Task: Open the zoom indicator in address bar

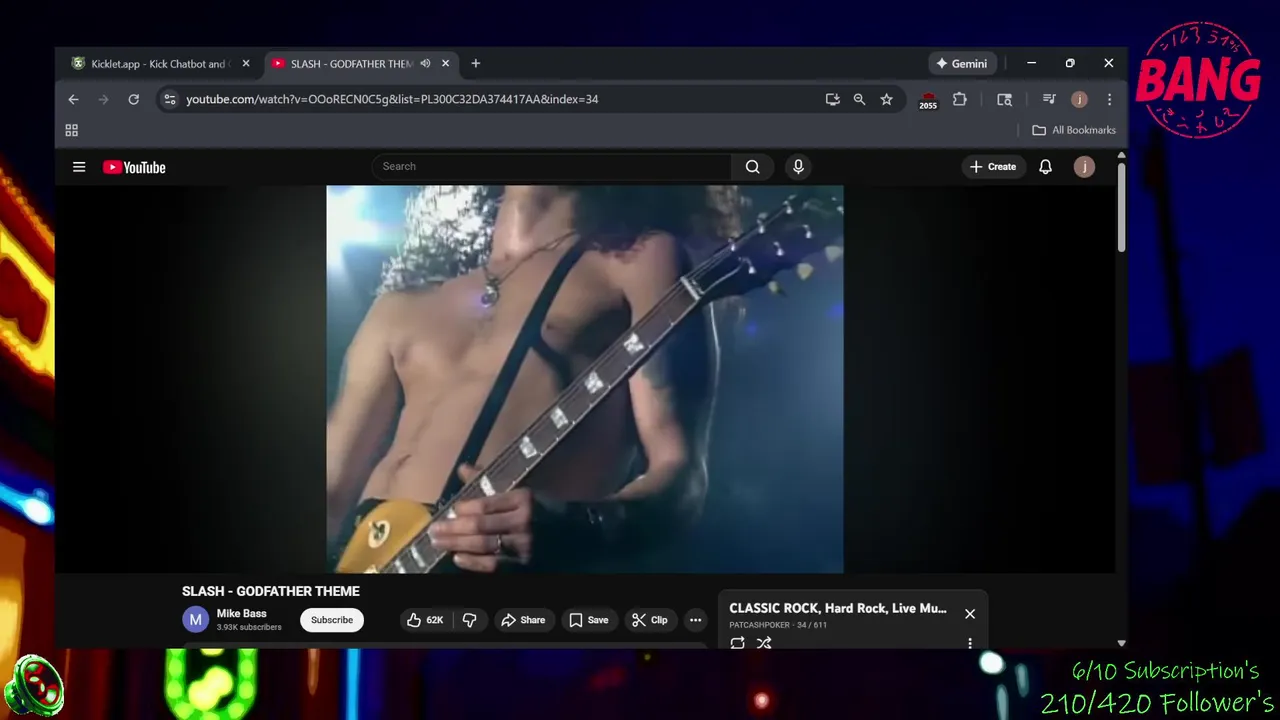Action: pos(859,99)
